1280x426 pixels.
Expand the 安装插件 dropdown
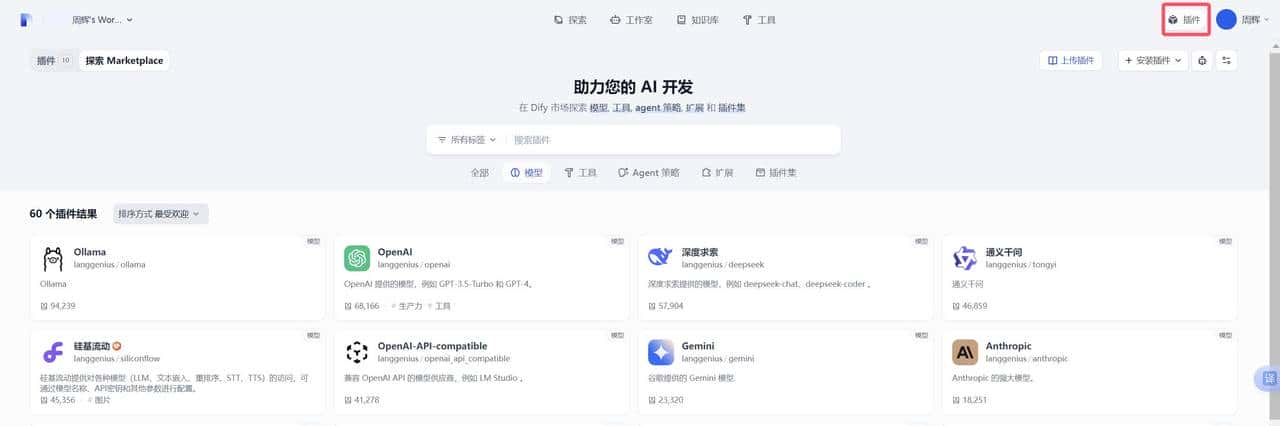point(1153,61)
